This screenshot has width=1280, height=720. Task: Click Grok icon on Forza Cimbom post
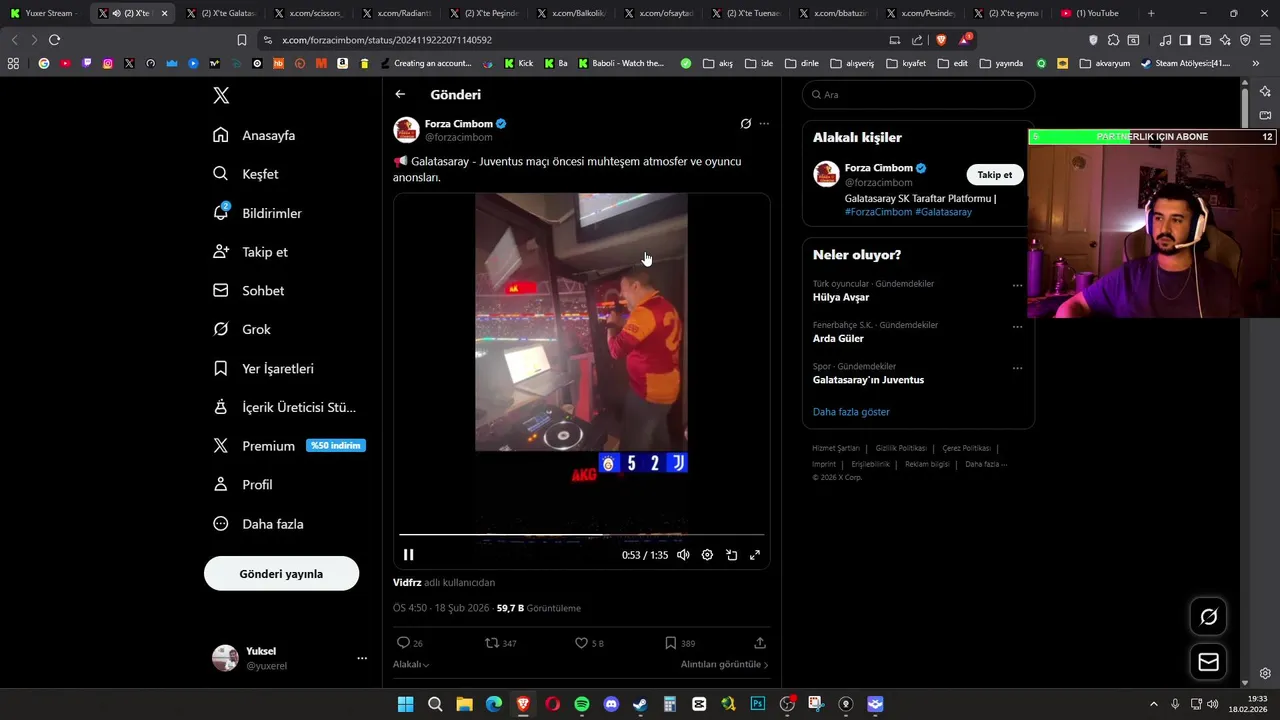(x=745, y=124)
